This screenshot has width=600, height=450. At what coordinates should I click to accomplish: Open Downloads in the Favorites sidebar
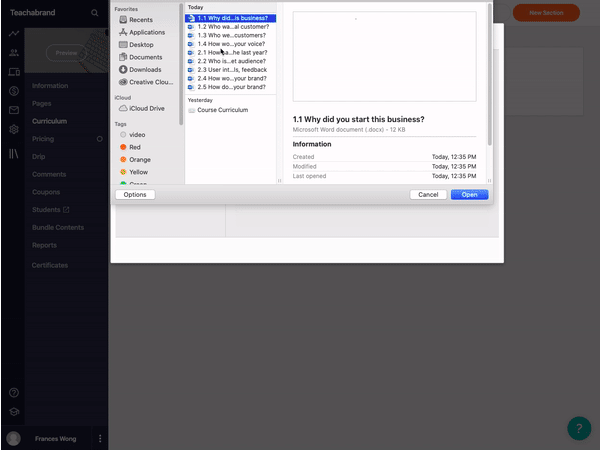pos(140,69)
